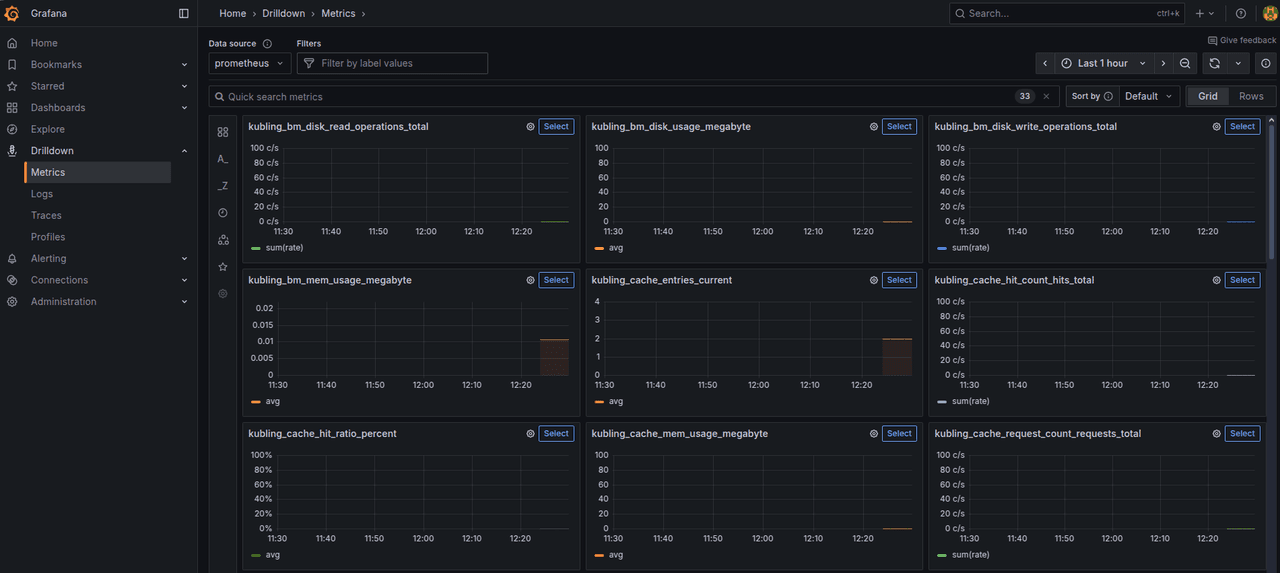Open the bookmarks star icon in the side toolbar
This screenshot has height=573, width=1280.
click(x=223, y=267)
